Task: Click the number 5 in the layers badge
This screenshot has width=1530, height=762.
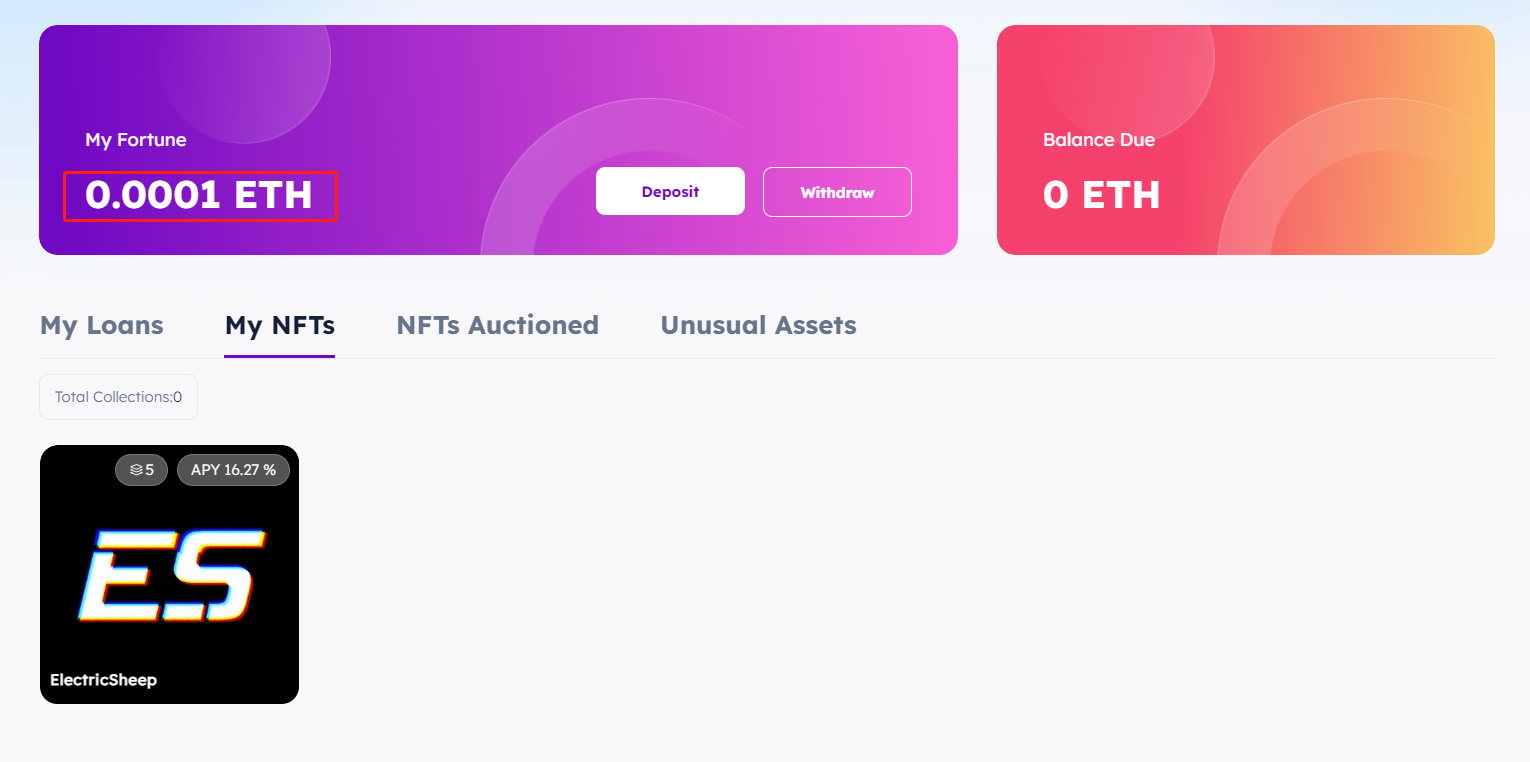Action: (x=150, y=470)
